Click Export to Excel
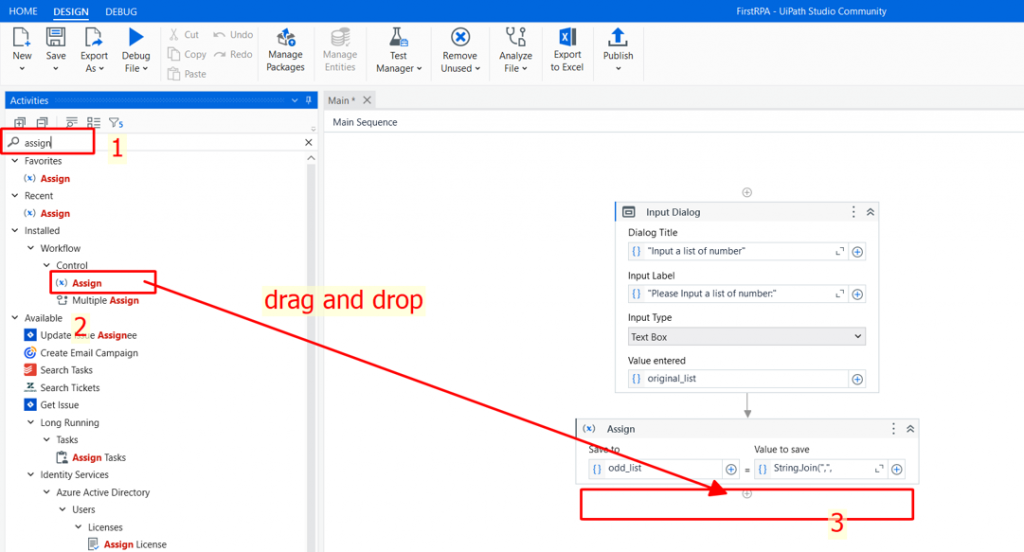This screenshot has width=1024, height=552. tap(567, 49)
